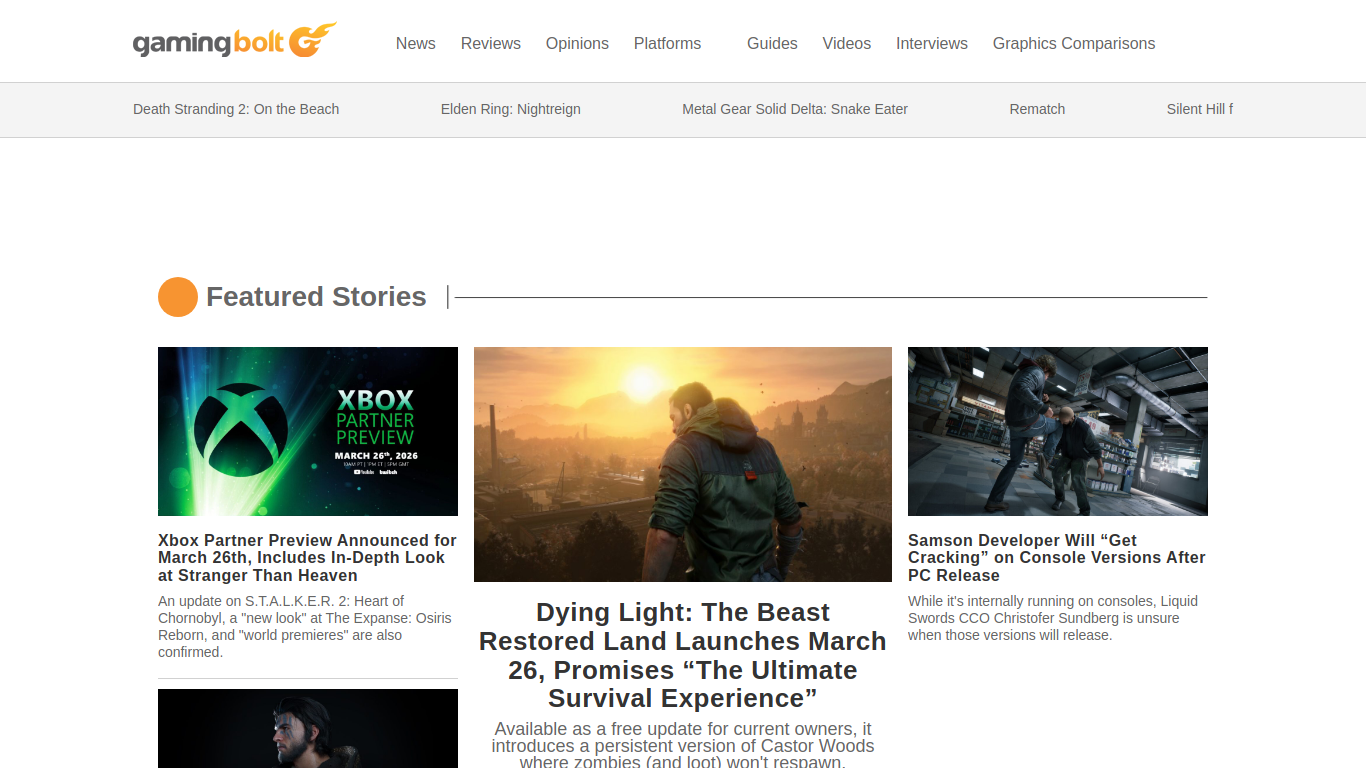
Task: Read Xbox Partner Preview Announced headline
Action: point(308,558)
